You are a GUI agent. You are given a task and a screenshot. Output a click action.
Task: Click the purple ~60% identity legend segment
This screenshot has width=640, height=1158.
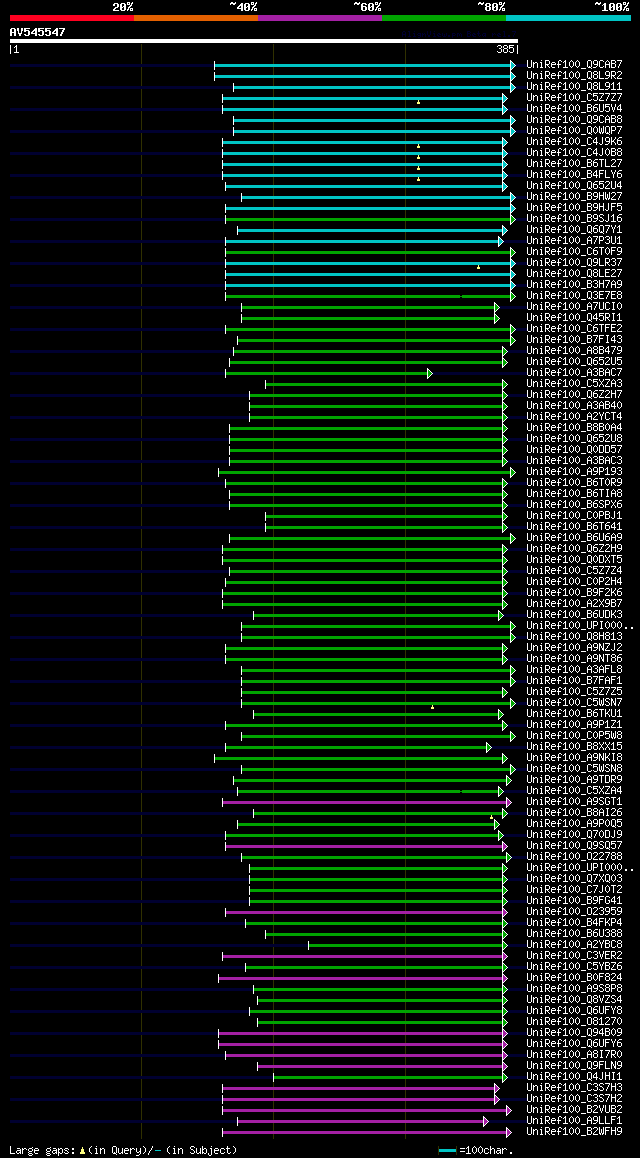point(320,17)
